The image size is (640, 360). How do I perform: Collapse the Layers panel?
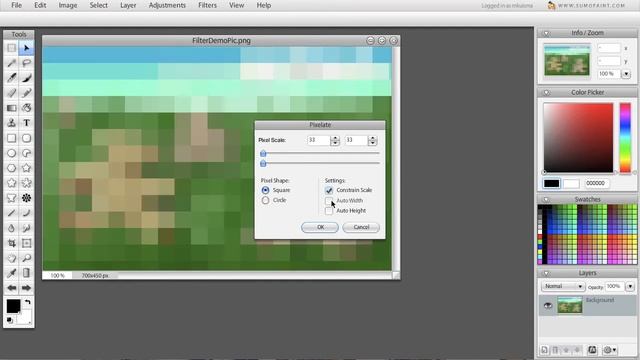pos(546,273)
